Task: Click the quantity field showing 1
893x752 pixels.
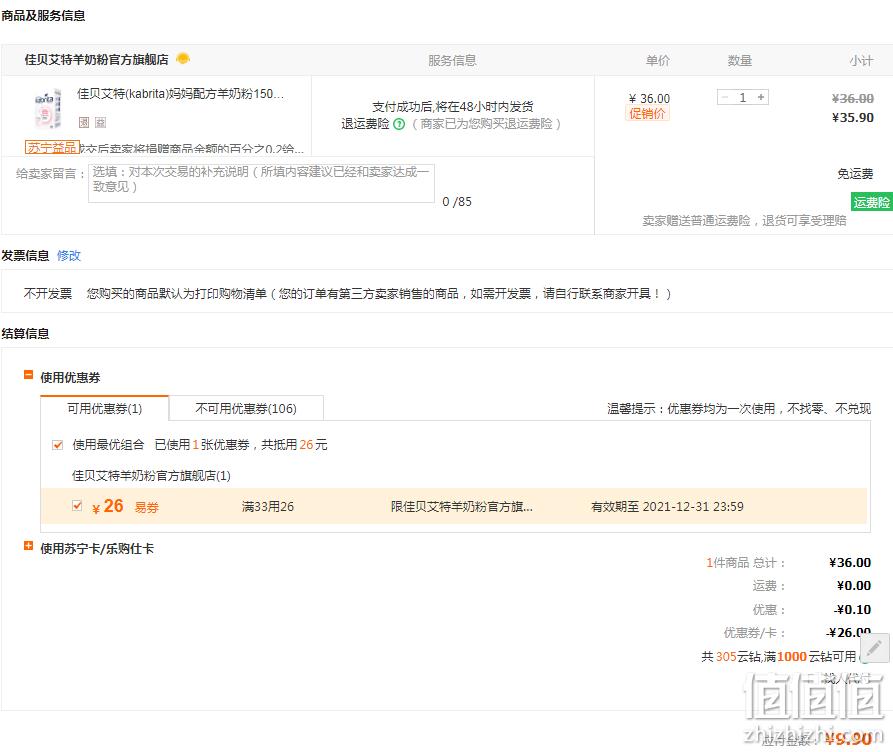Action: tap(743, 97)
